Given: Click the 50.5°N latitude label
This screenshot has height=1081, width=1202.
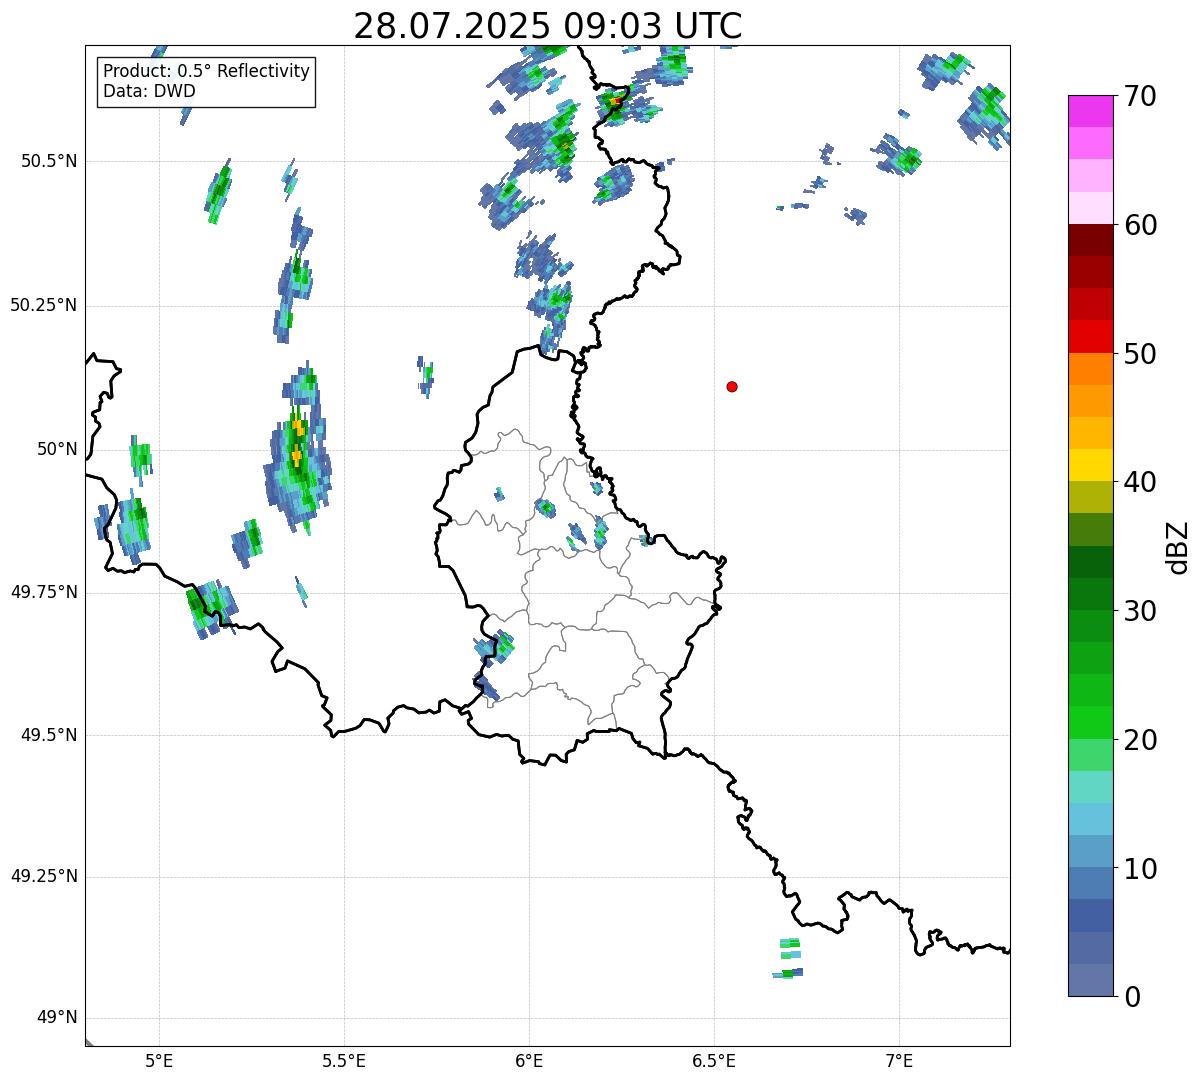Looking at the screenshot, I should 49,161.
